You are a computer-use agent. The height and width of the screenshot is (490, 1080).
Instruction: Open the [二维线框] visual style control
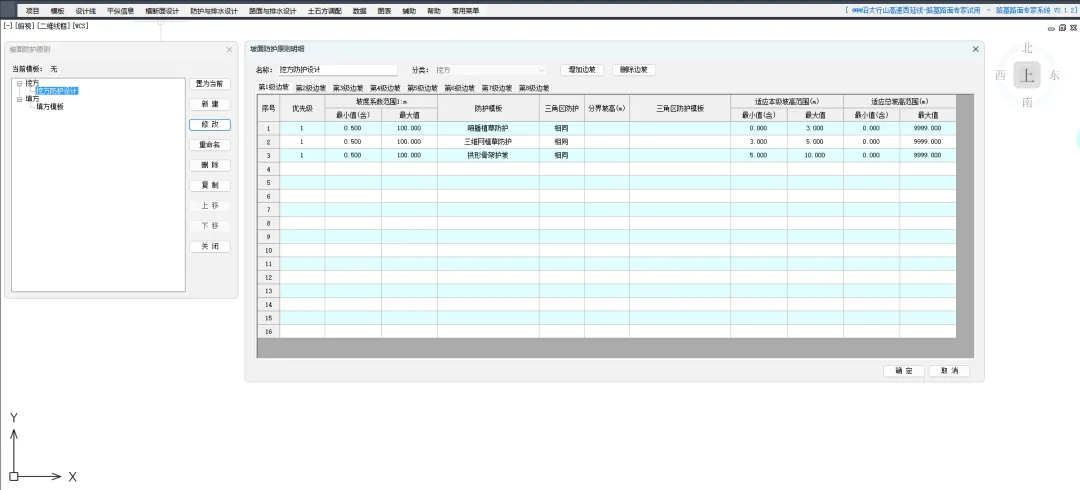point(53,25)
